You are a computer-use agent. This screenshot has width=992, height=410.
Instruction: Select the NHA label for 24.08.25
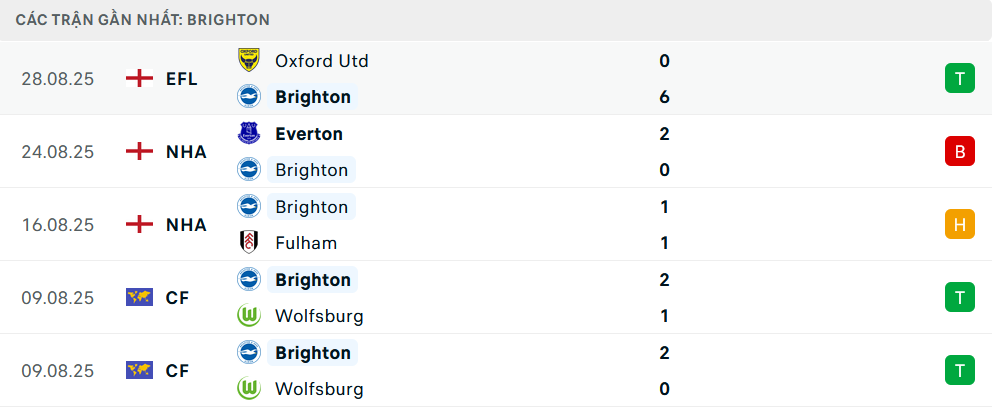pyautogui.click(x=186, y=152)
